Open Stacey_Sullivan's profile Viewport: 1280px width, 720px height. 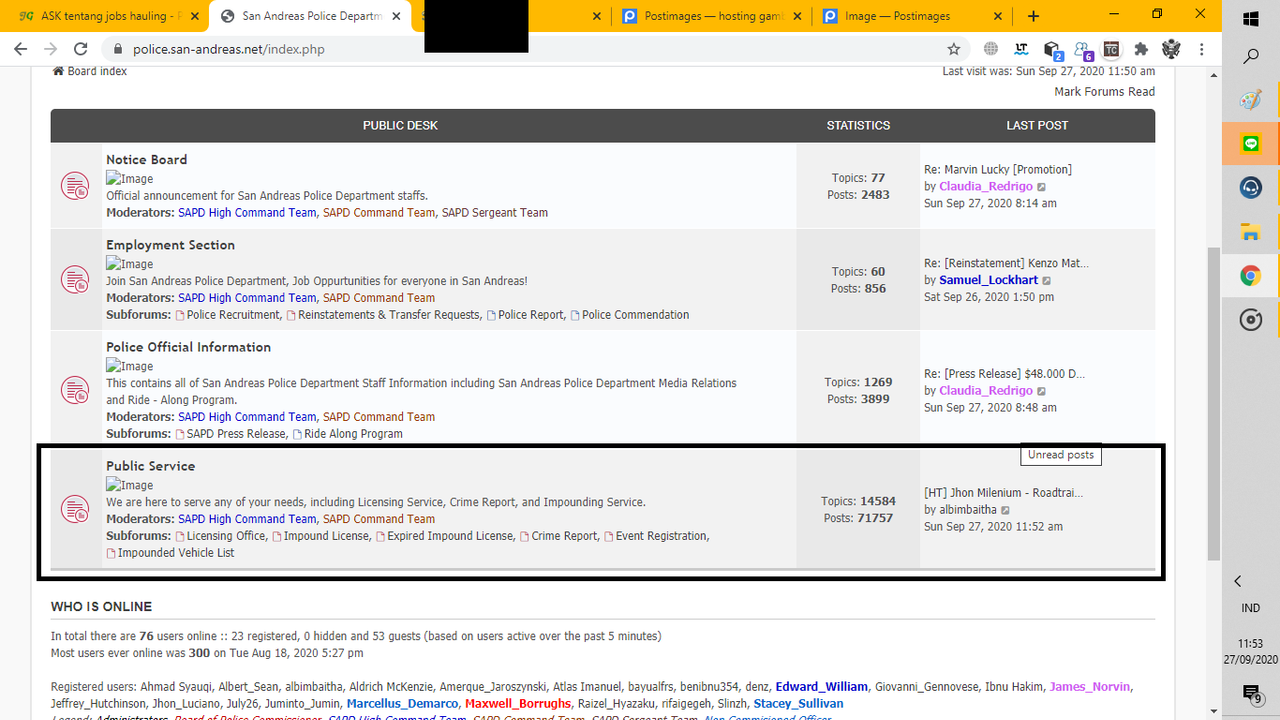tap(798, 704)
